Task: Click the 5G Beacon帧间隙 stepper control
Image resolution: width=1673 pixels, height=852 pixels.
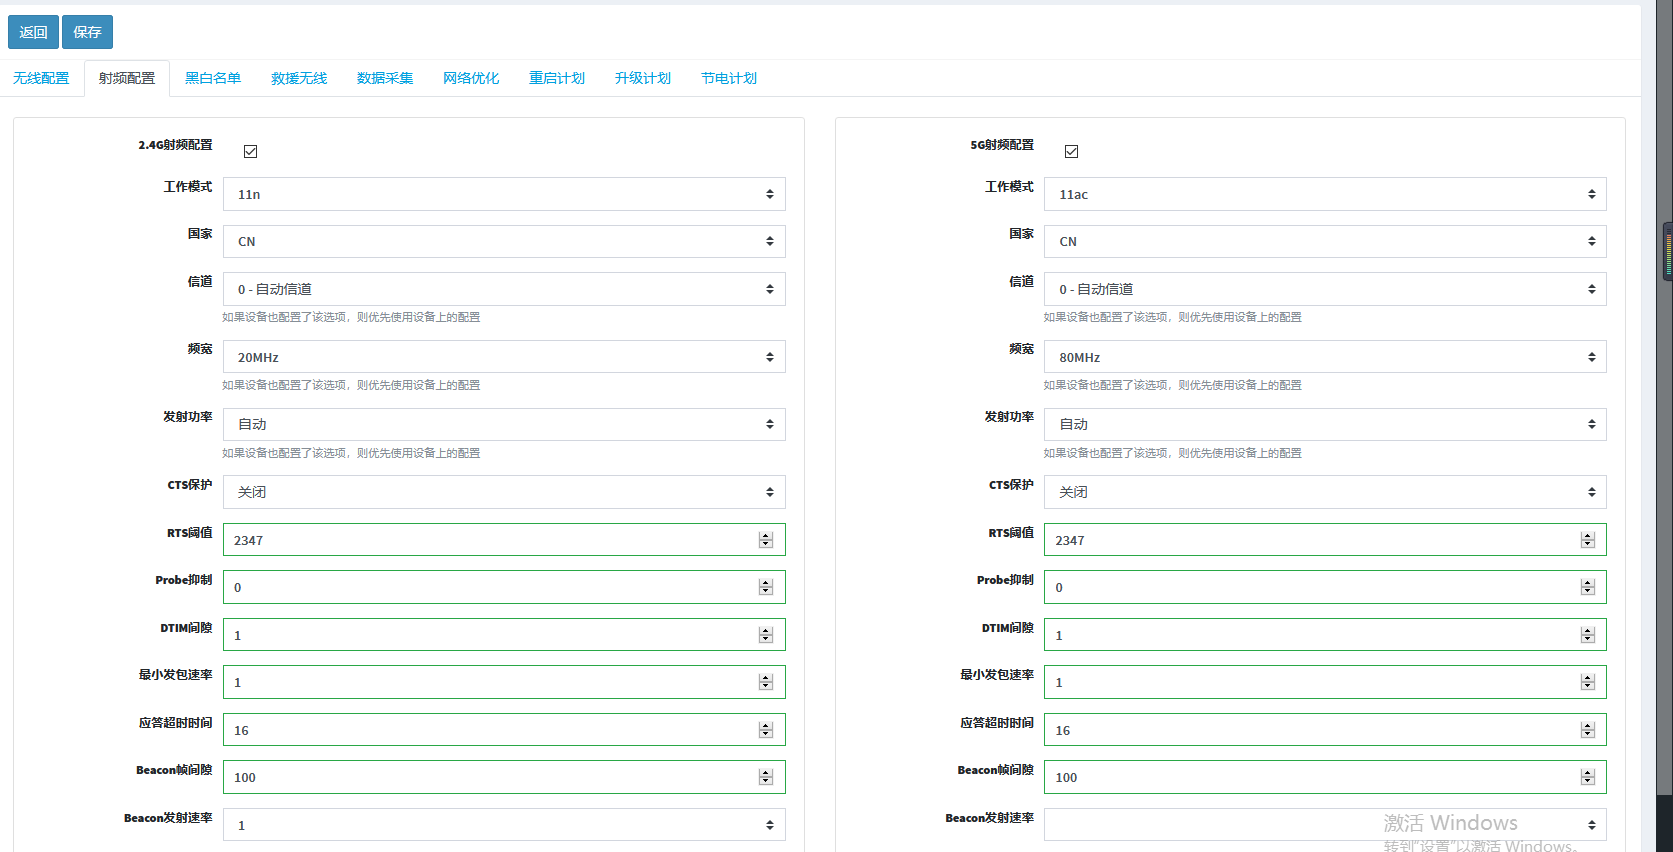Action: 1587,777
